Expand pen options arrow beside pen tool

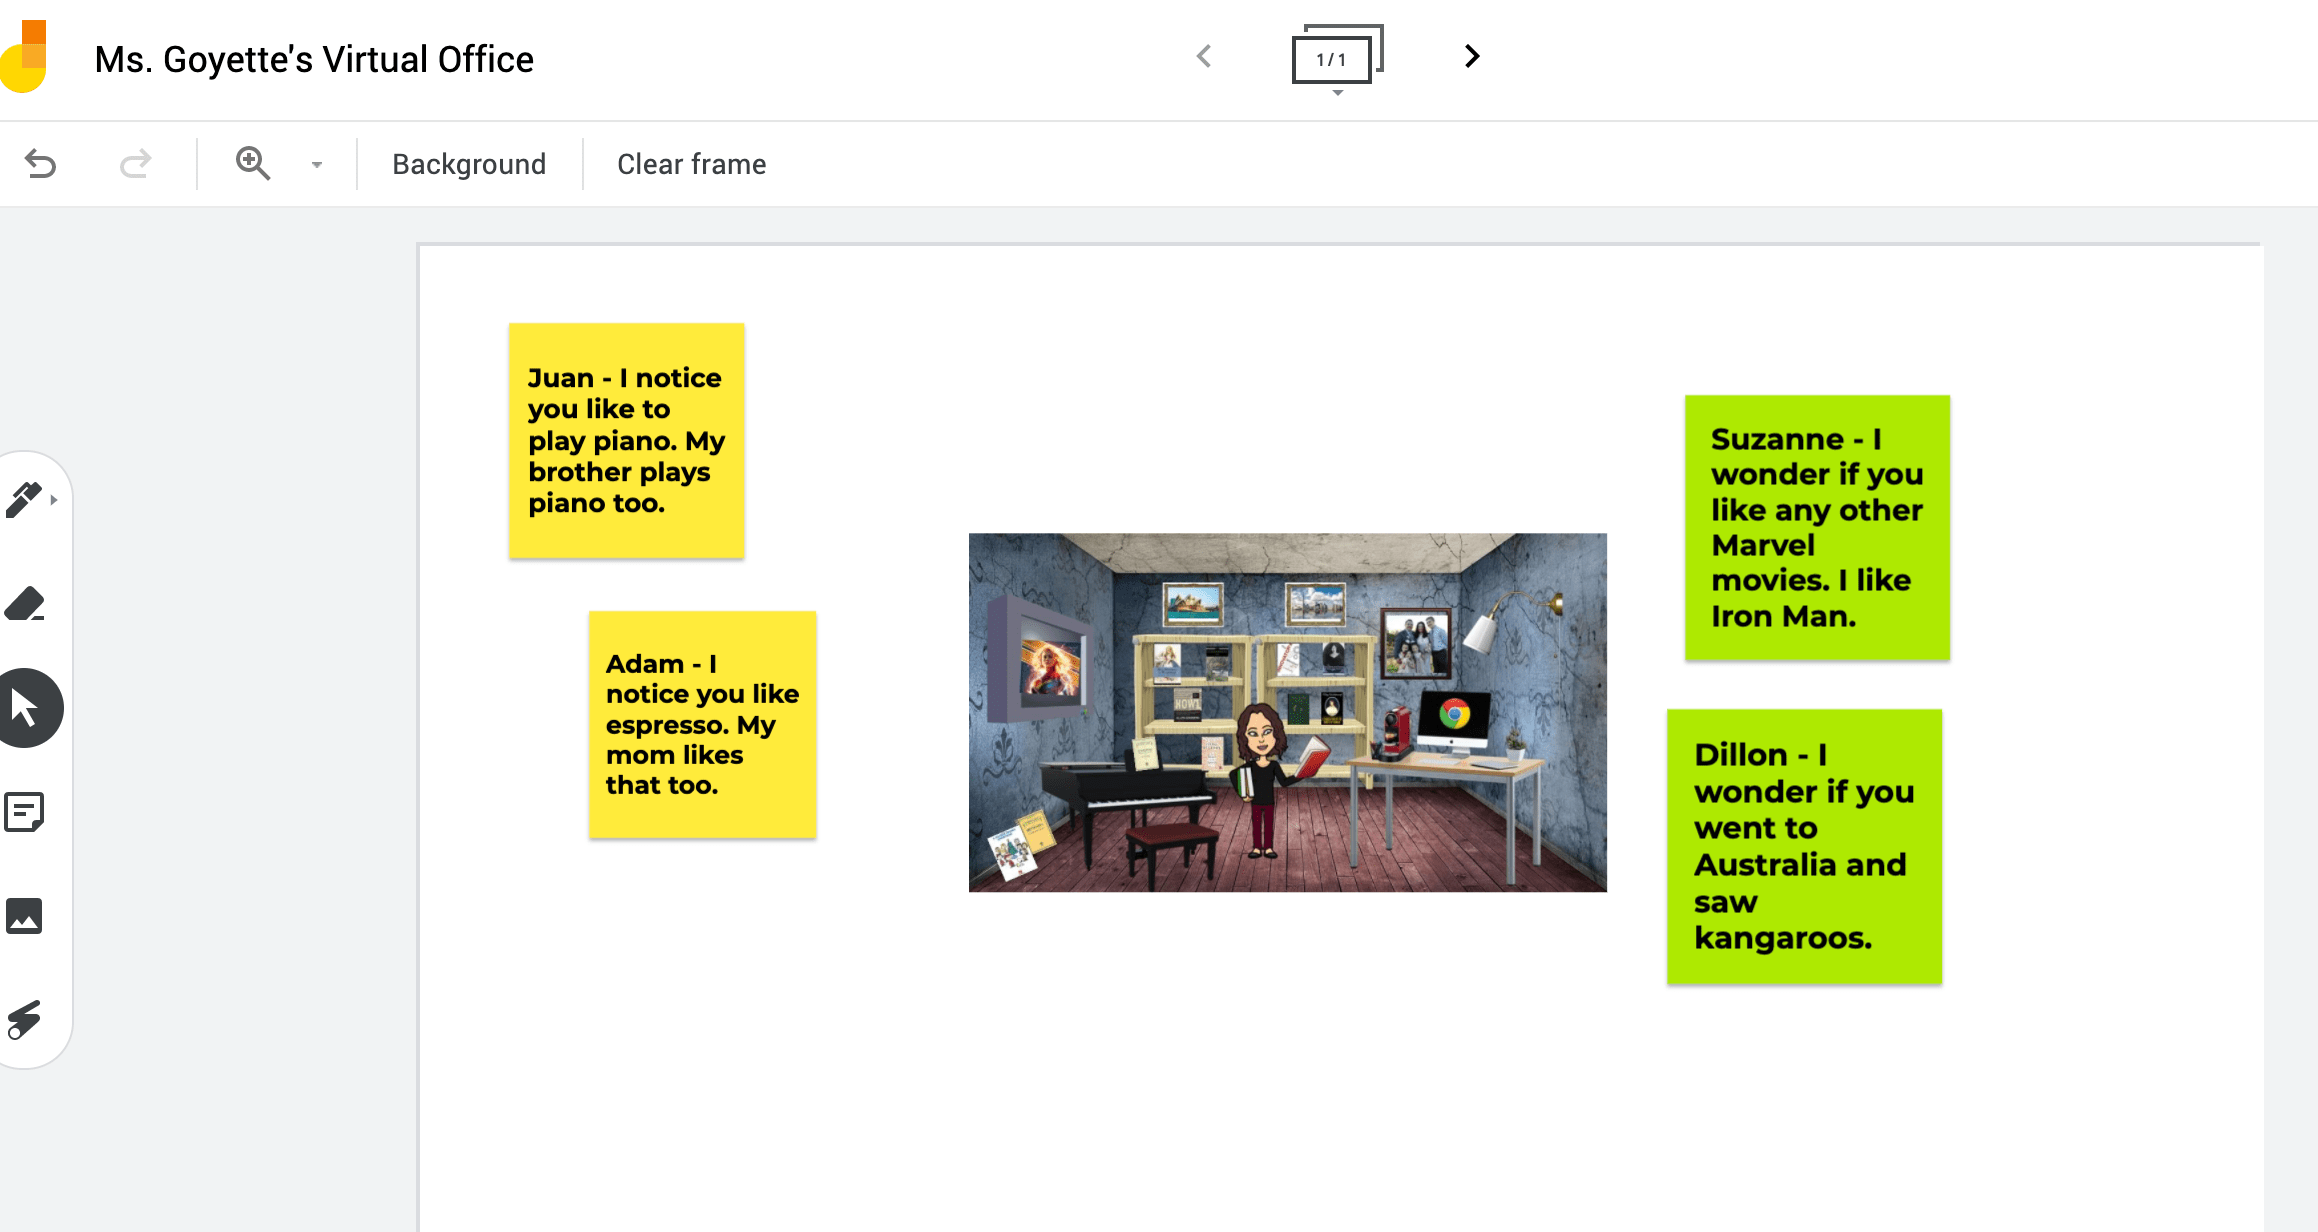[54, 500]
